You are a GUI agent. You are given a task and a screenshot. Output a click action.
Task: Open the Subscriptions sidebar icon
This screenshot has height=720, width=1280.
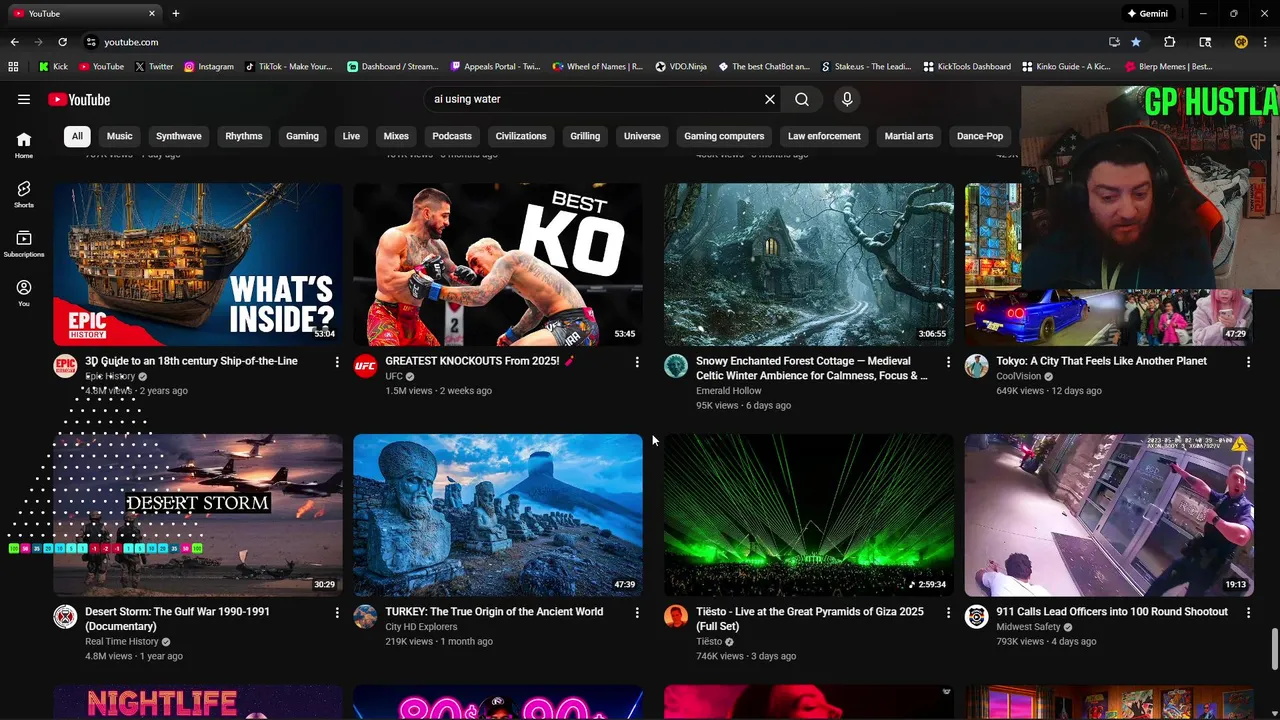(x=24, y=244)
